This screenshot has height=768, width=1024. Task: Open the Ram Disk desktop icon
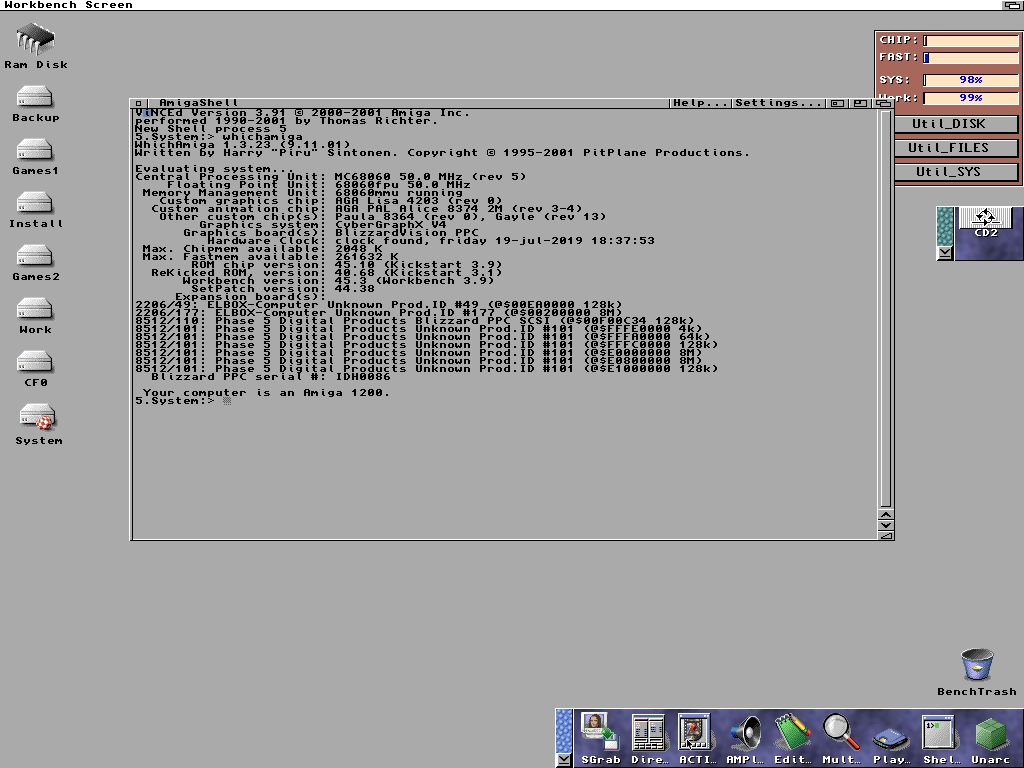point(36,46)
